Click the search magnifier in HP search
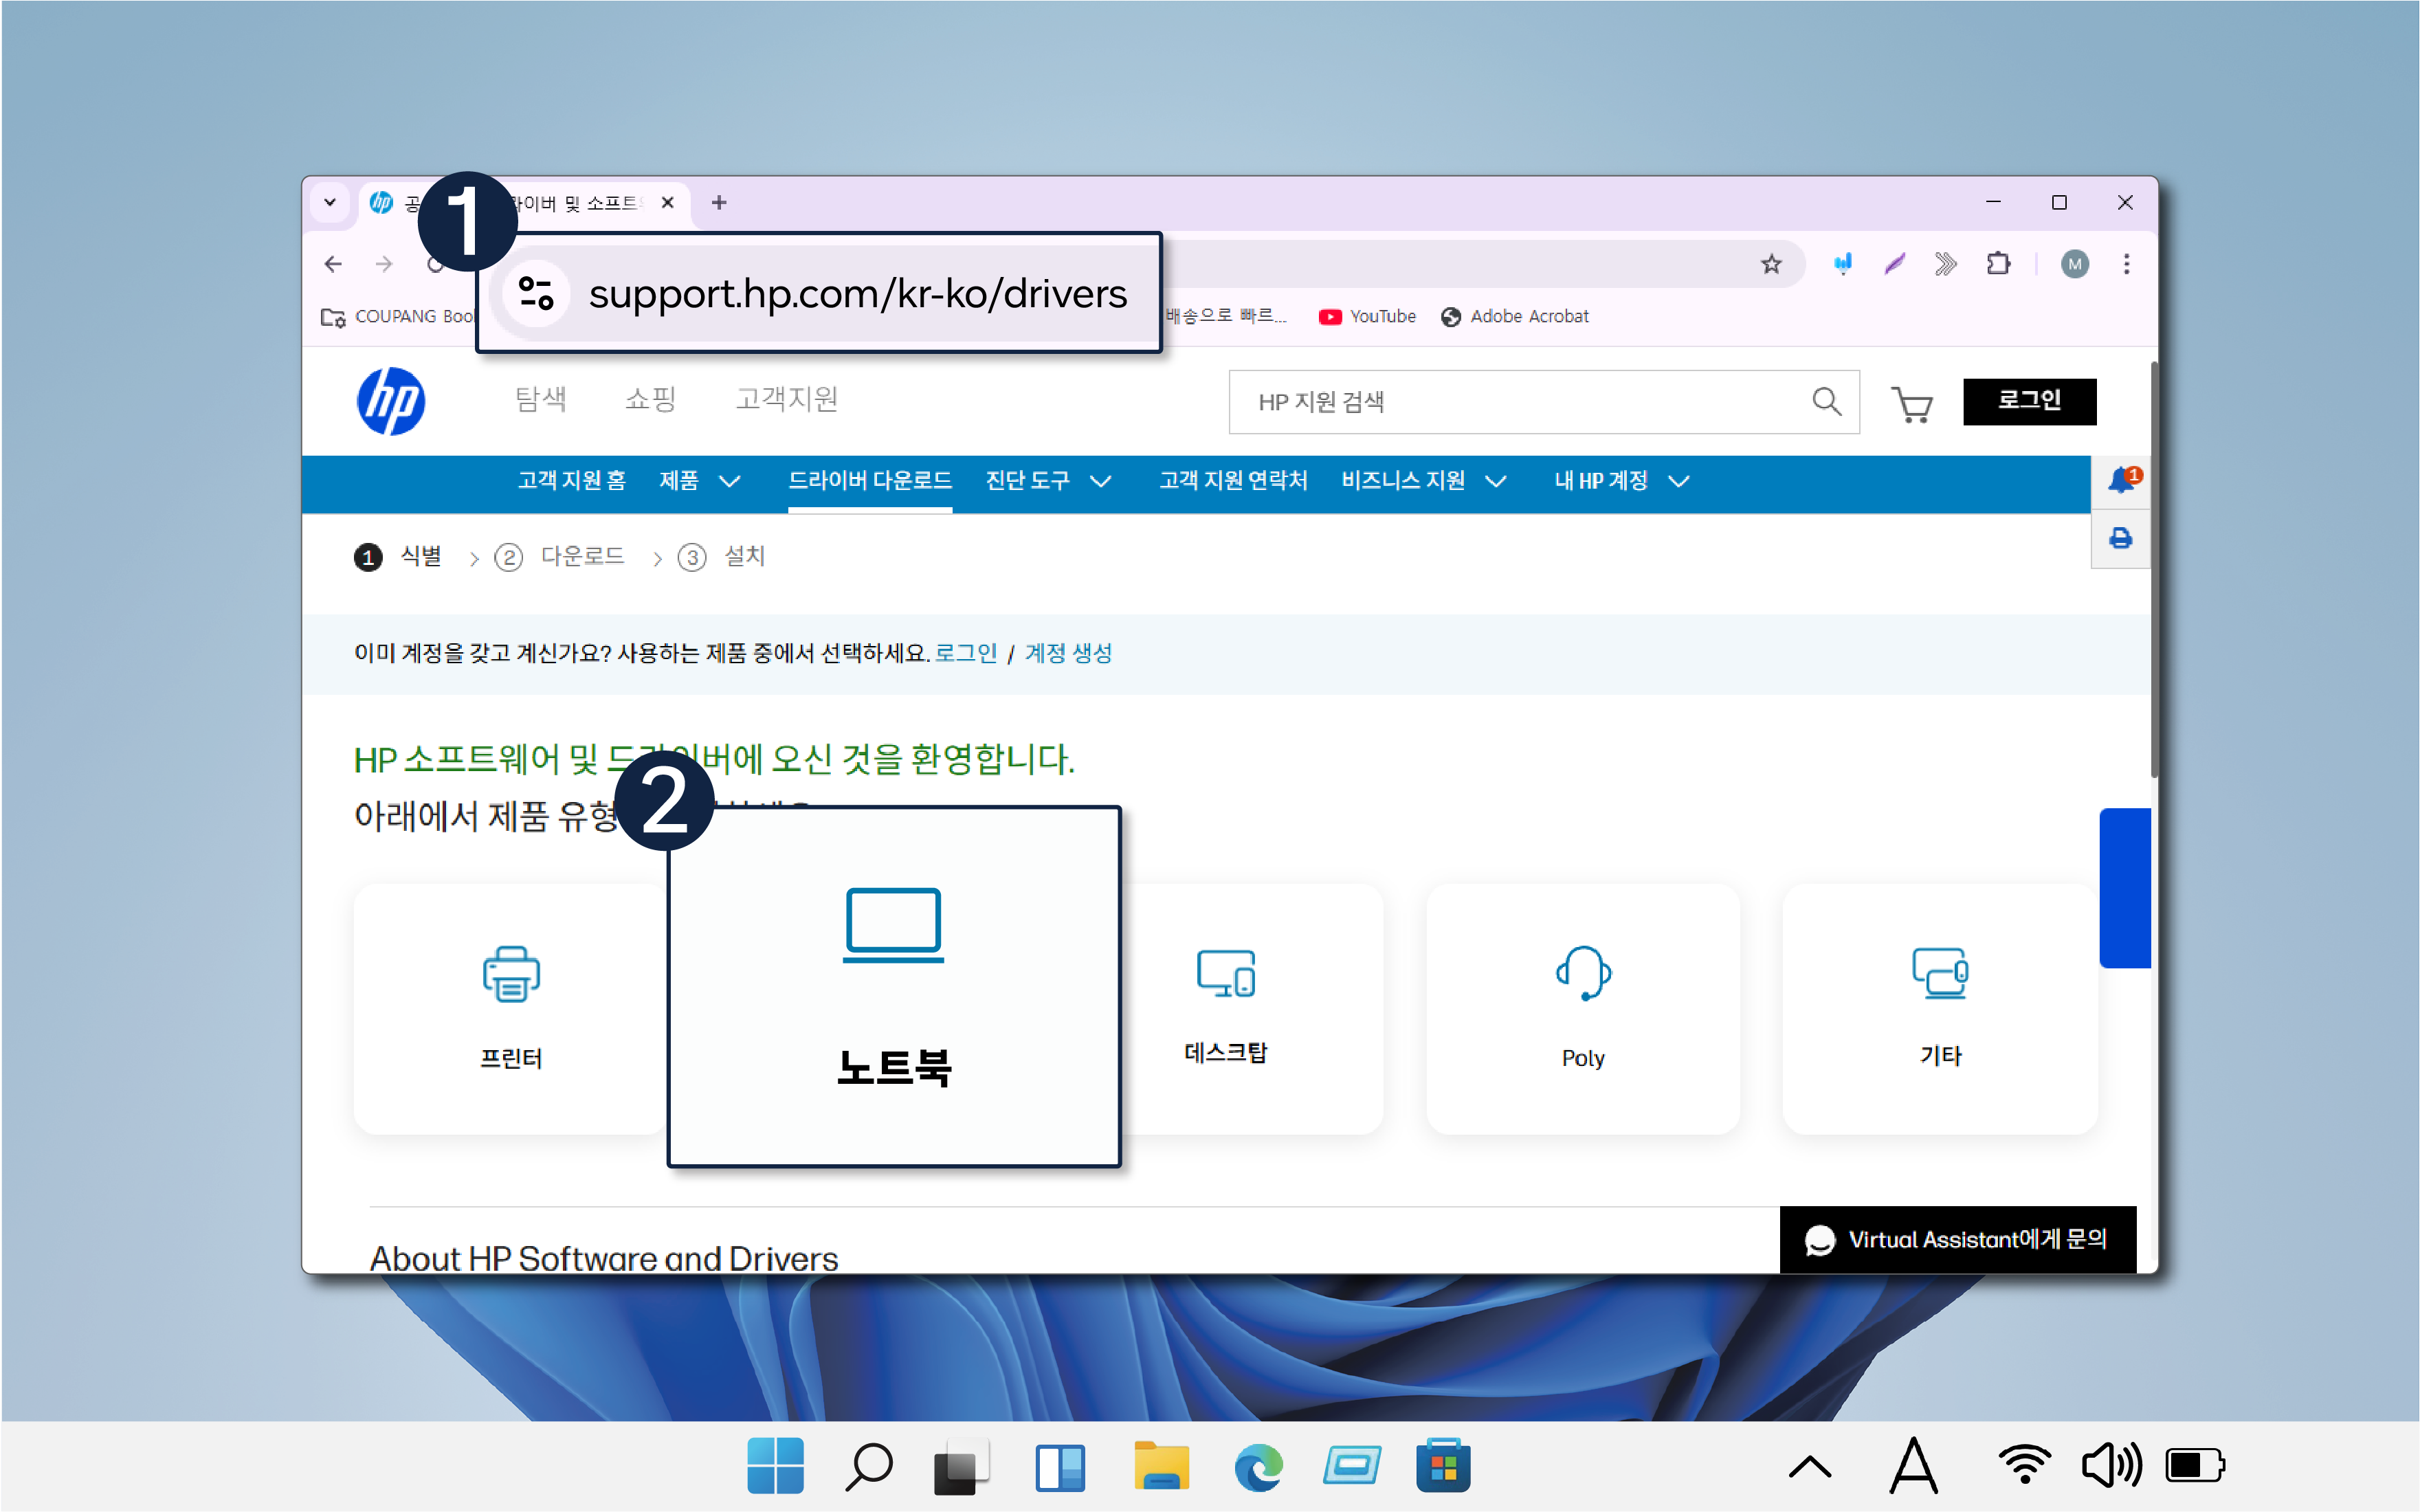This screenshot has height=1512, width=2420. (1826, 402)
